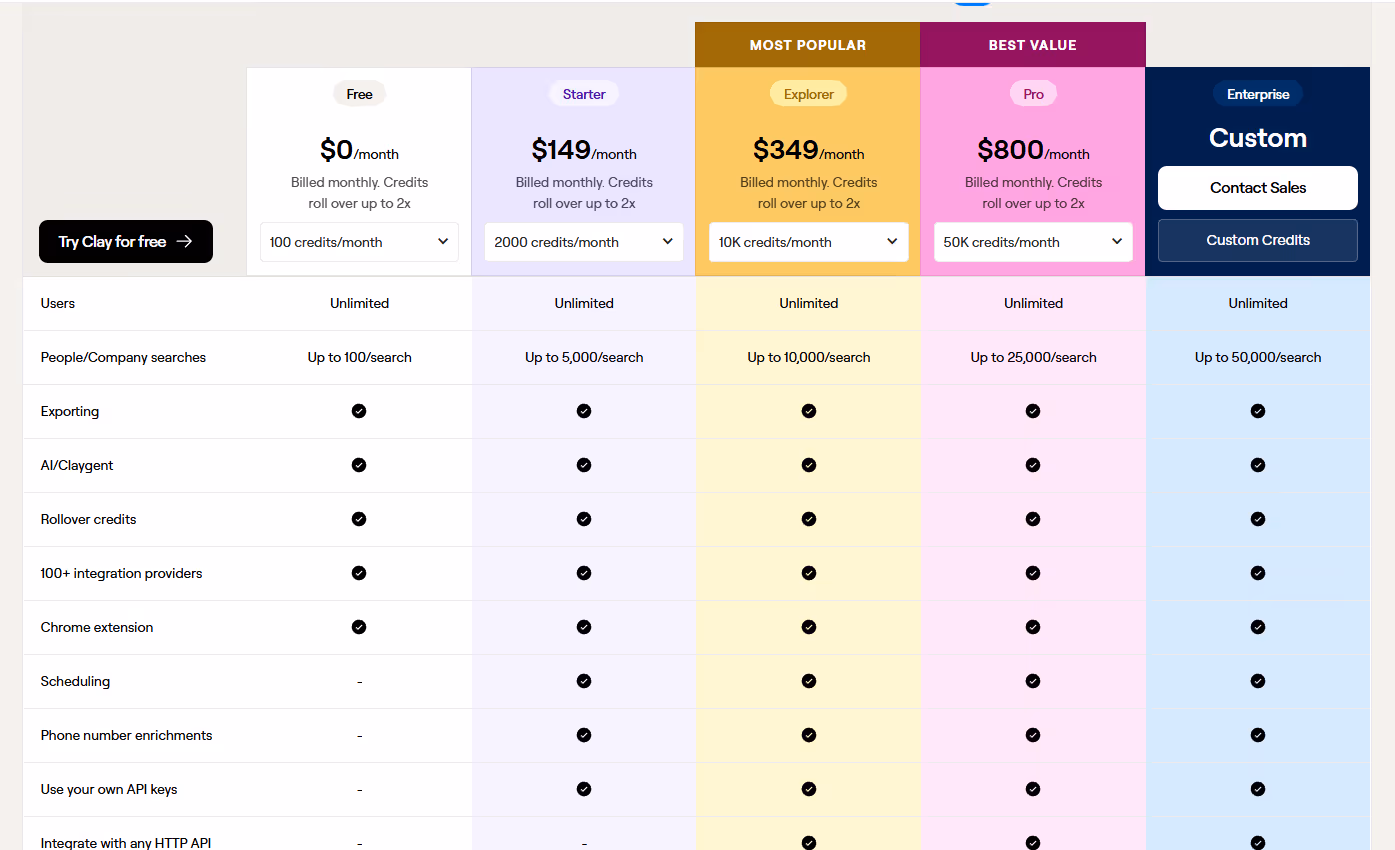1395x850 pixels.
Task: Click the Try Clay for free button
Action: click(x=125, y=241)
